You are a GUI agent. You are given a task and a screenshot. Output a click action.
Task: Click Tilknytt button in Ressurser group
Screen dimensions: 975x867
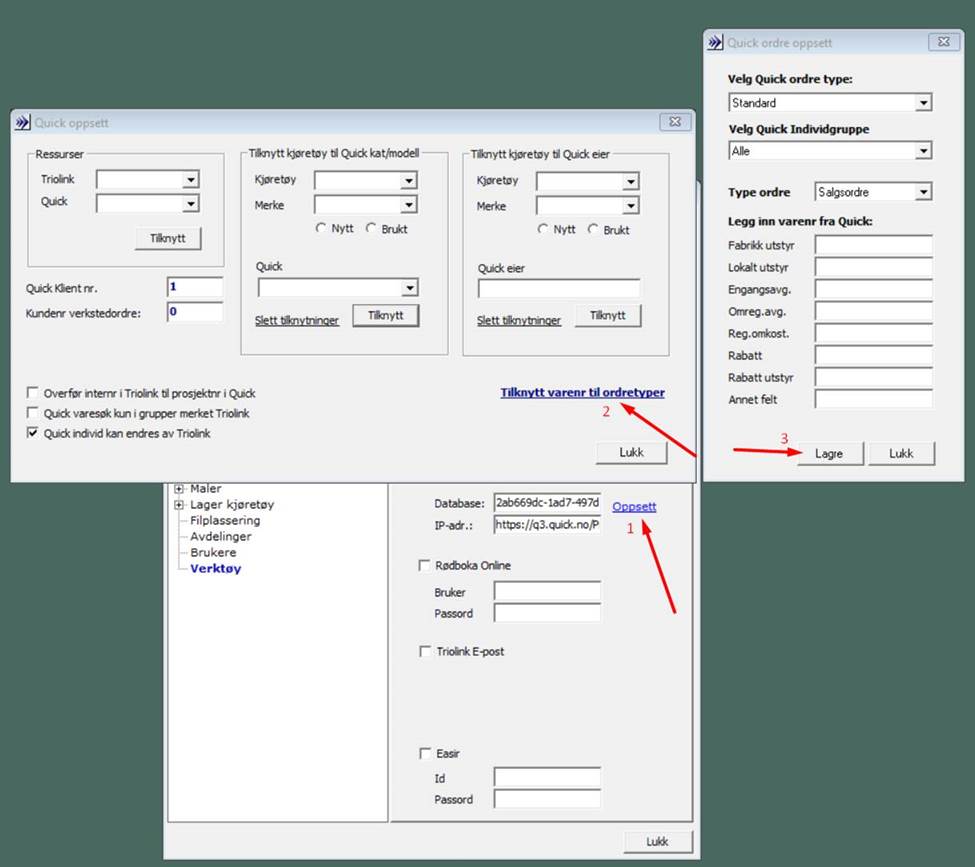pos(168,238)
